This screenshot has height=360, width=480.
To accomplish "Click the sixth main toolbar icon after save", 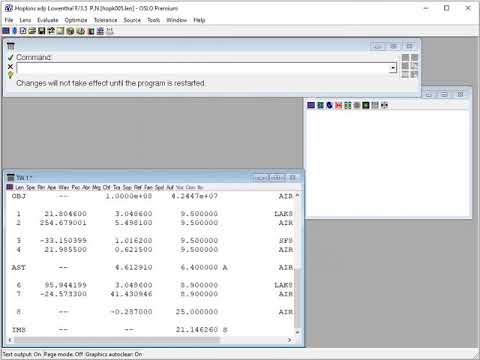I will [x=51, y=31].
